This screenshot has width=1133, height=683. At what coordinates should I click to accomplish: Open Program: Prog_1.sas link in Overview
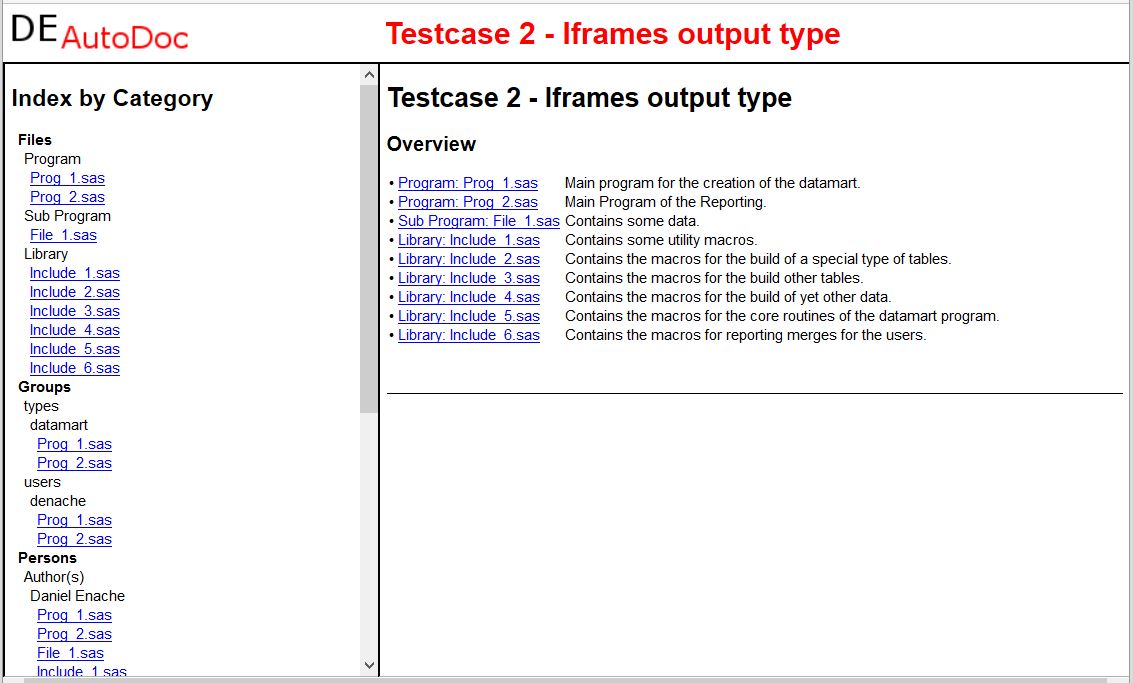467,183
